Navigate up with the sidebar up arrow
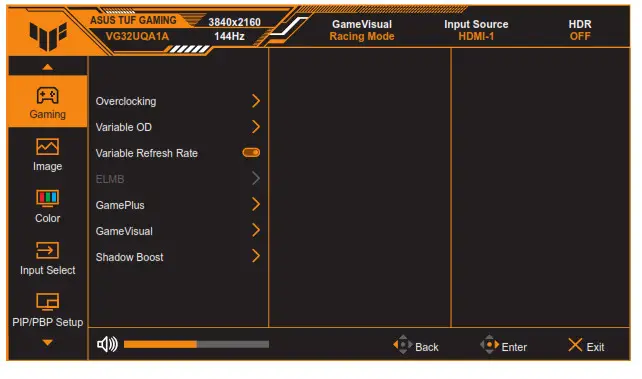642x379 pixels. (x=47, y=67)
